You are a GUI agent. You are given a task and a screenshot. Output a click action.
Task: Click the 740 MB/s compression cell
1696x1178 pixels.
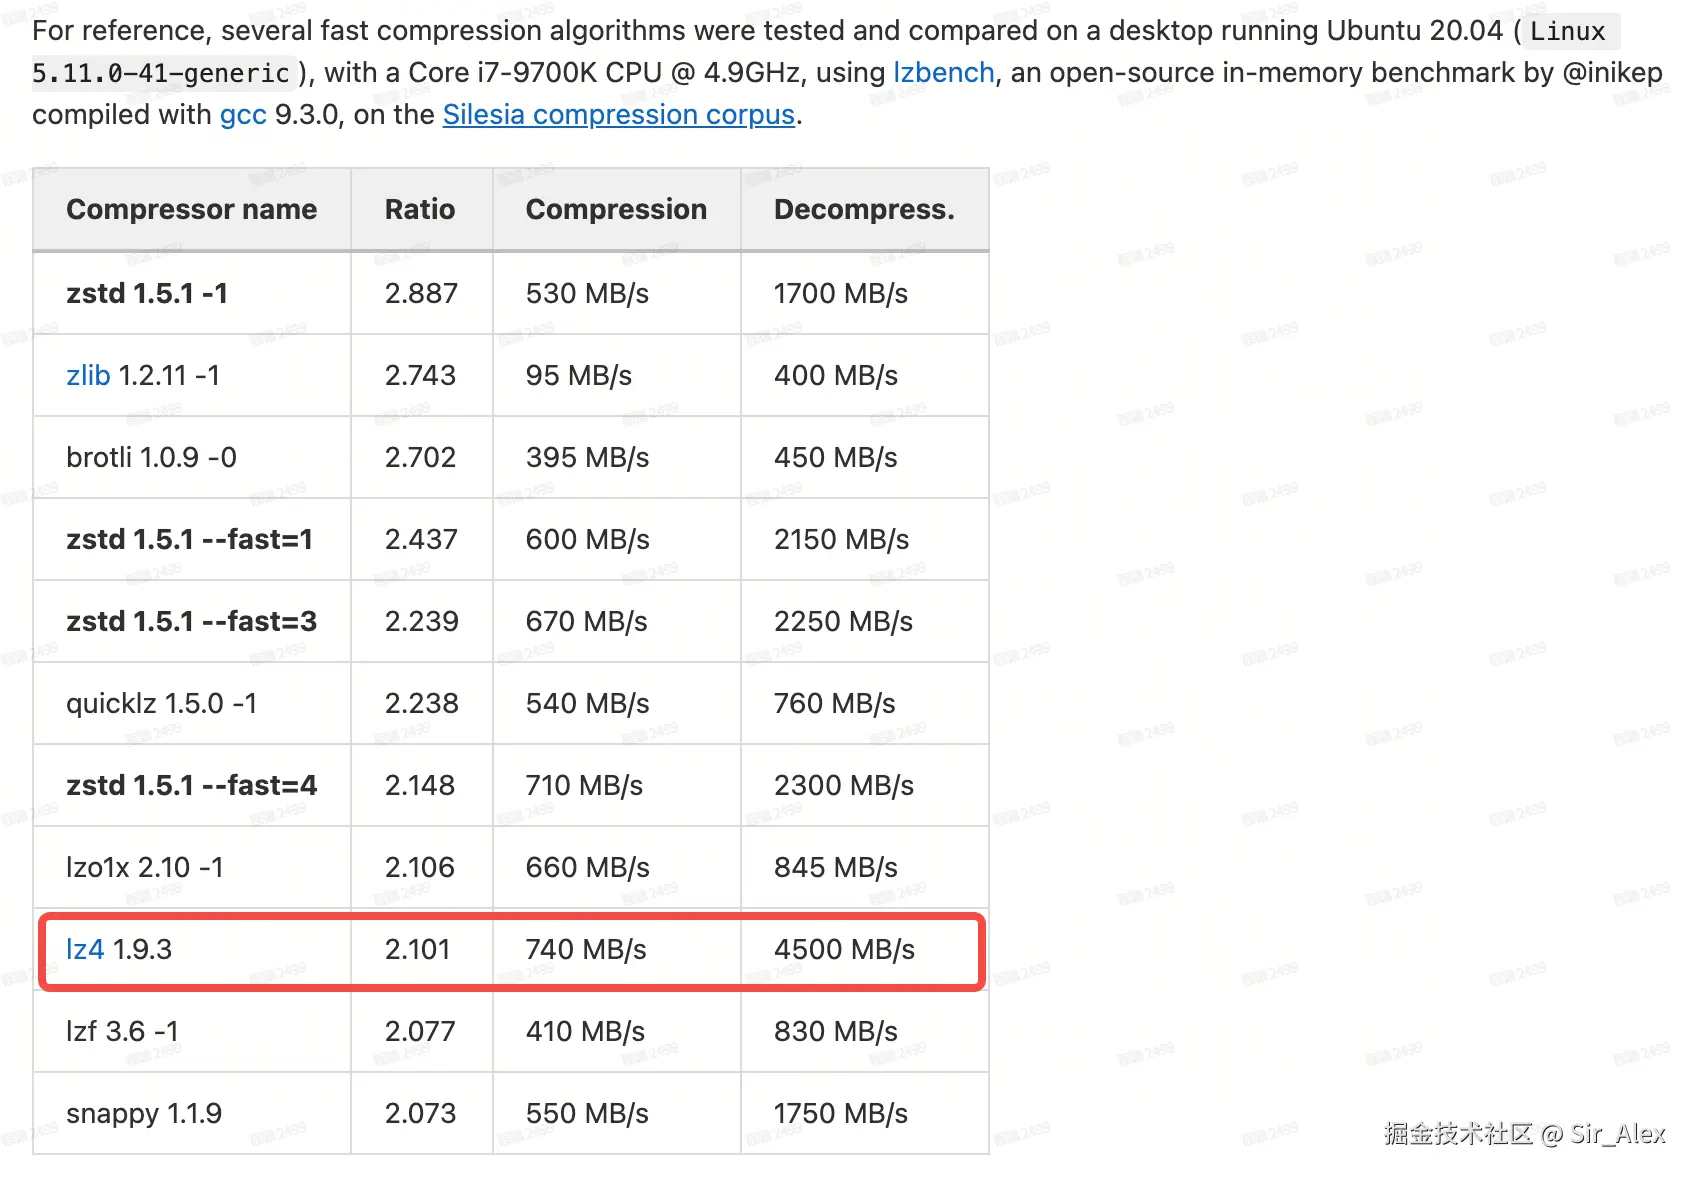coord(586,950)
